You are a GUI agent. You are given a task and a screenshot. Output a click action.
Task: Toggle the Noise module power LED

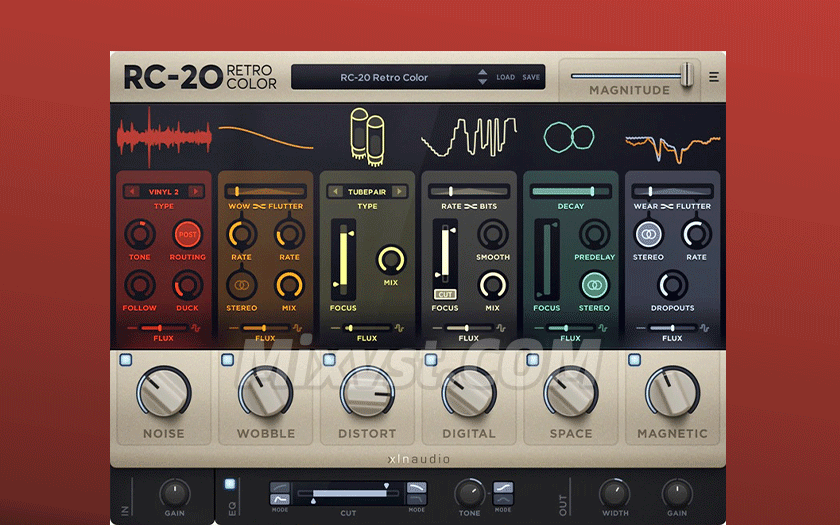click(126, 359)
